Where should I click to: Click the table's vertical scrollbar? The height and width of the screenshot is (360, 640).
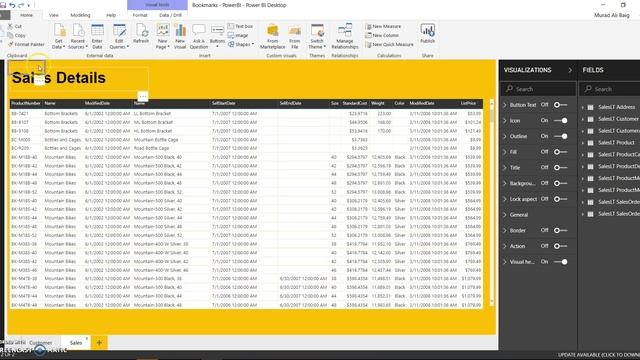click(x=492, y=202)
